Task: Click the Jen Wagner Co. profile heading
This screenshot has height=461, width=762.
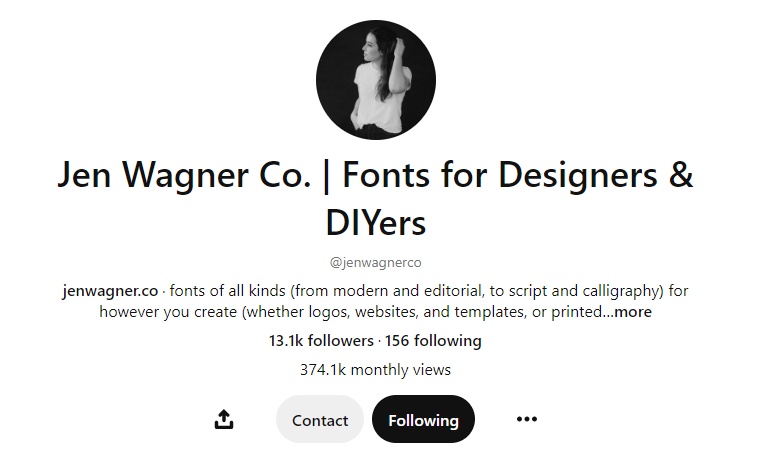Action: (x=376, y=198)
